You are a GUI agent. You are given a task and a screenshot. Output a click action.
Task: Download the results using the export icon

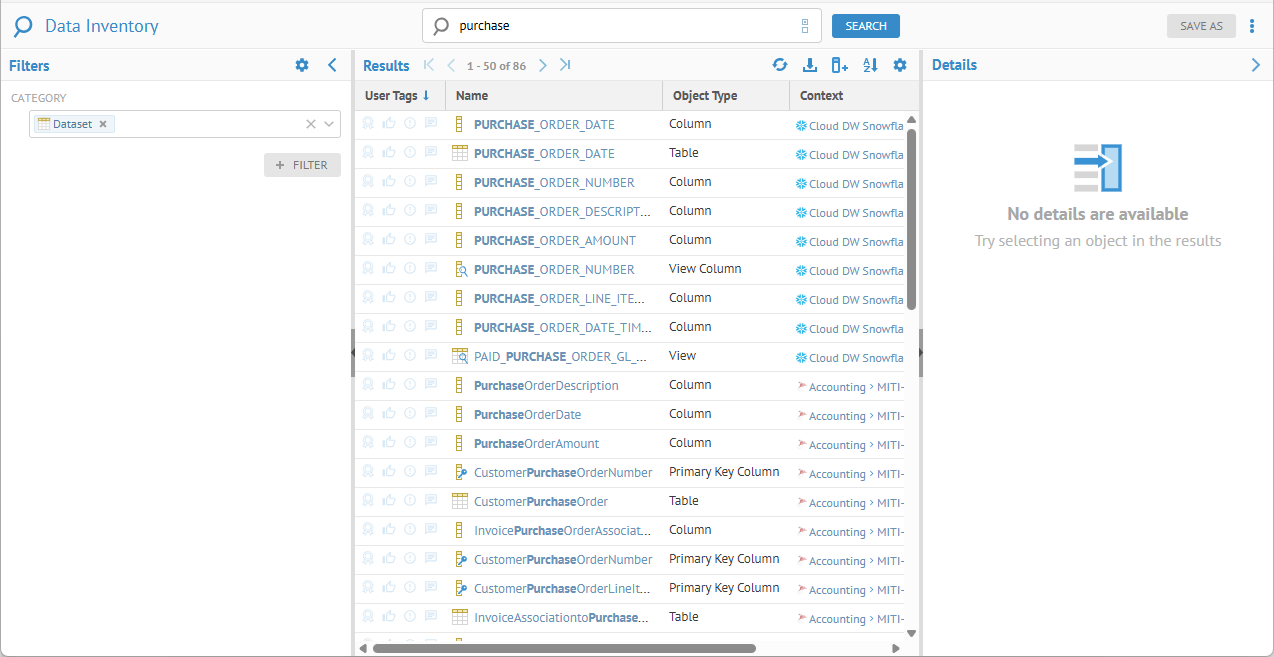click(810, 65)
